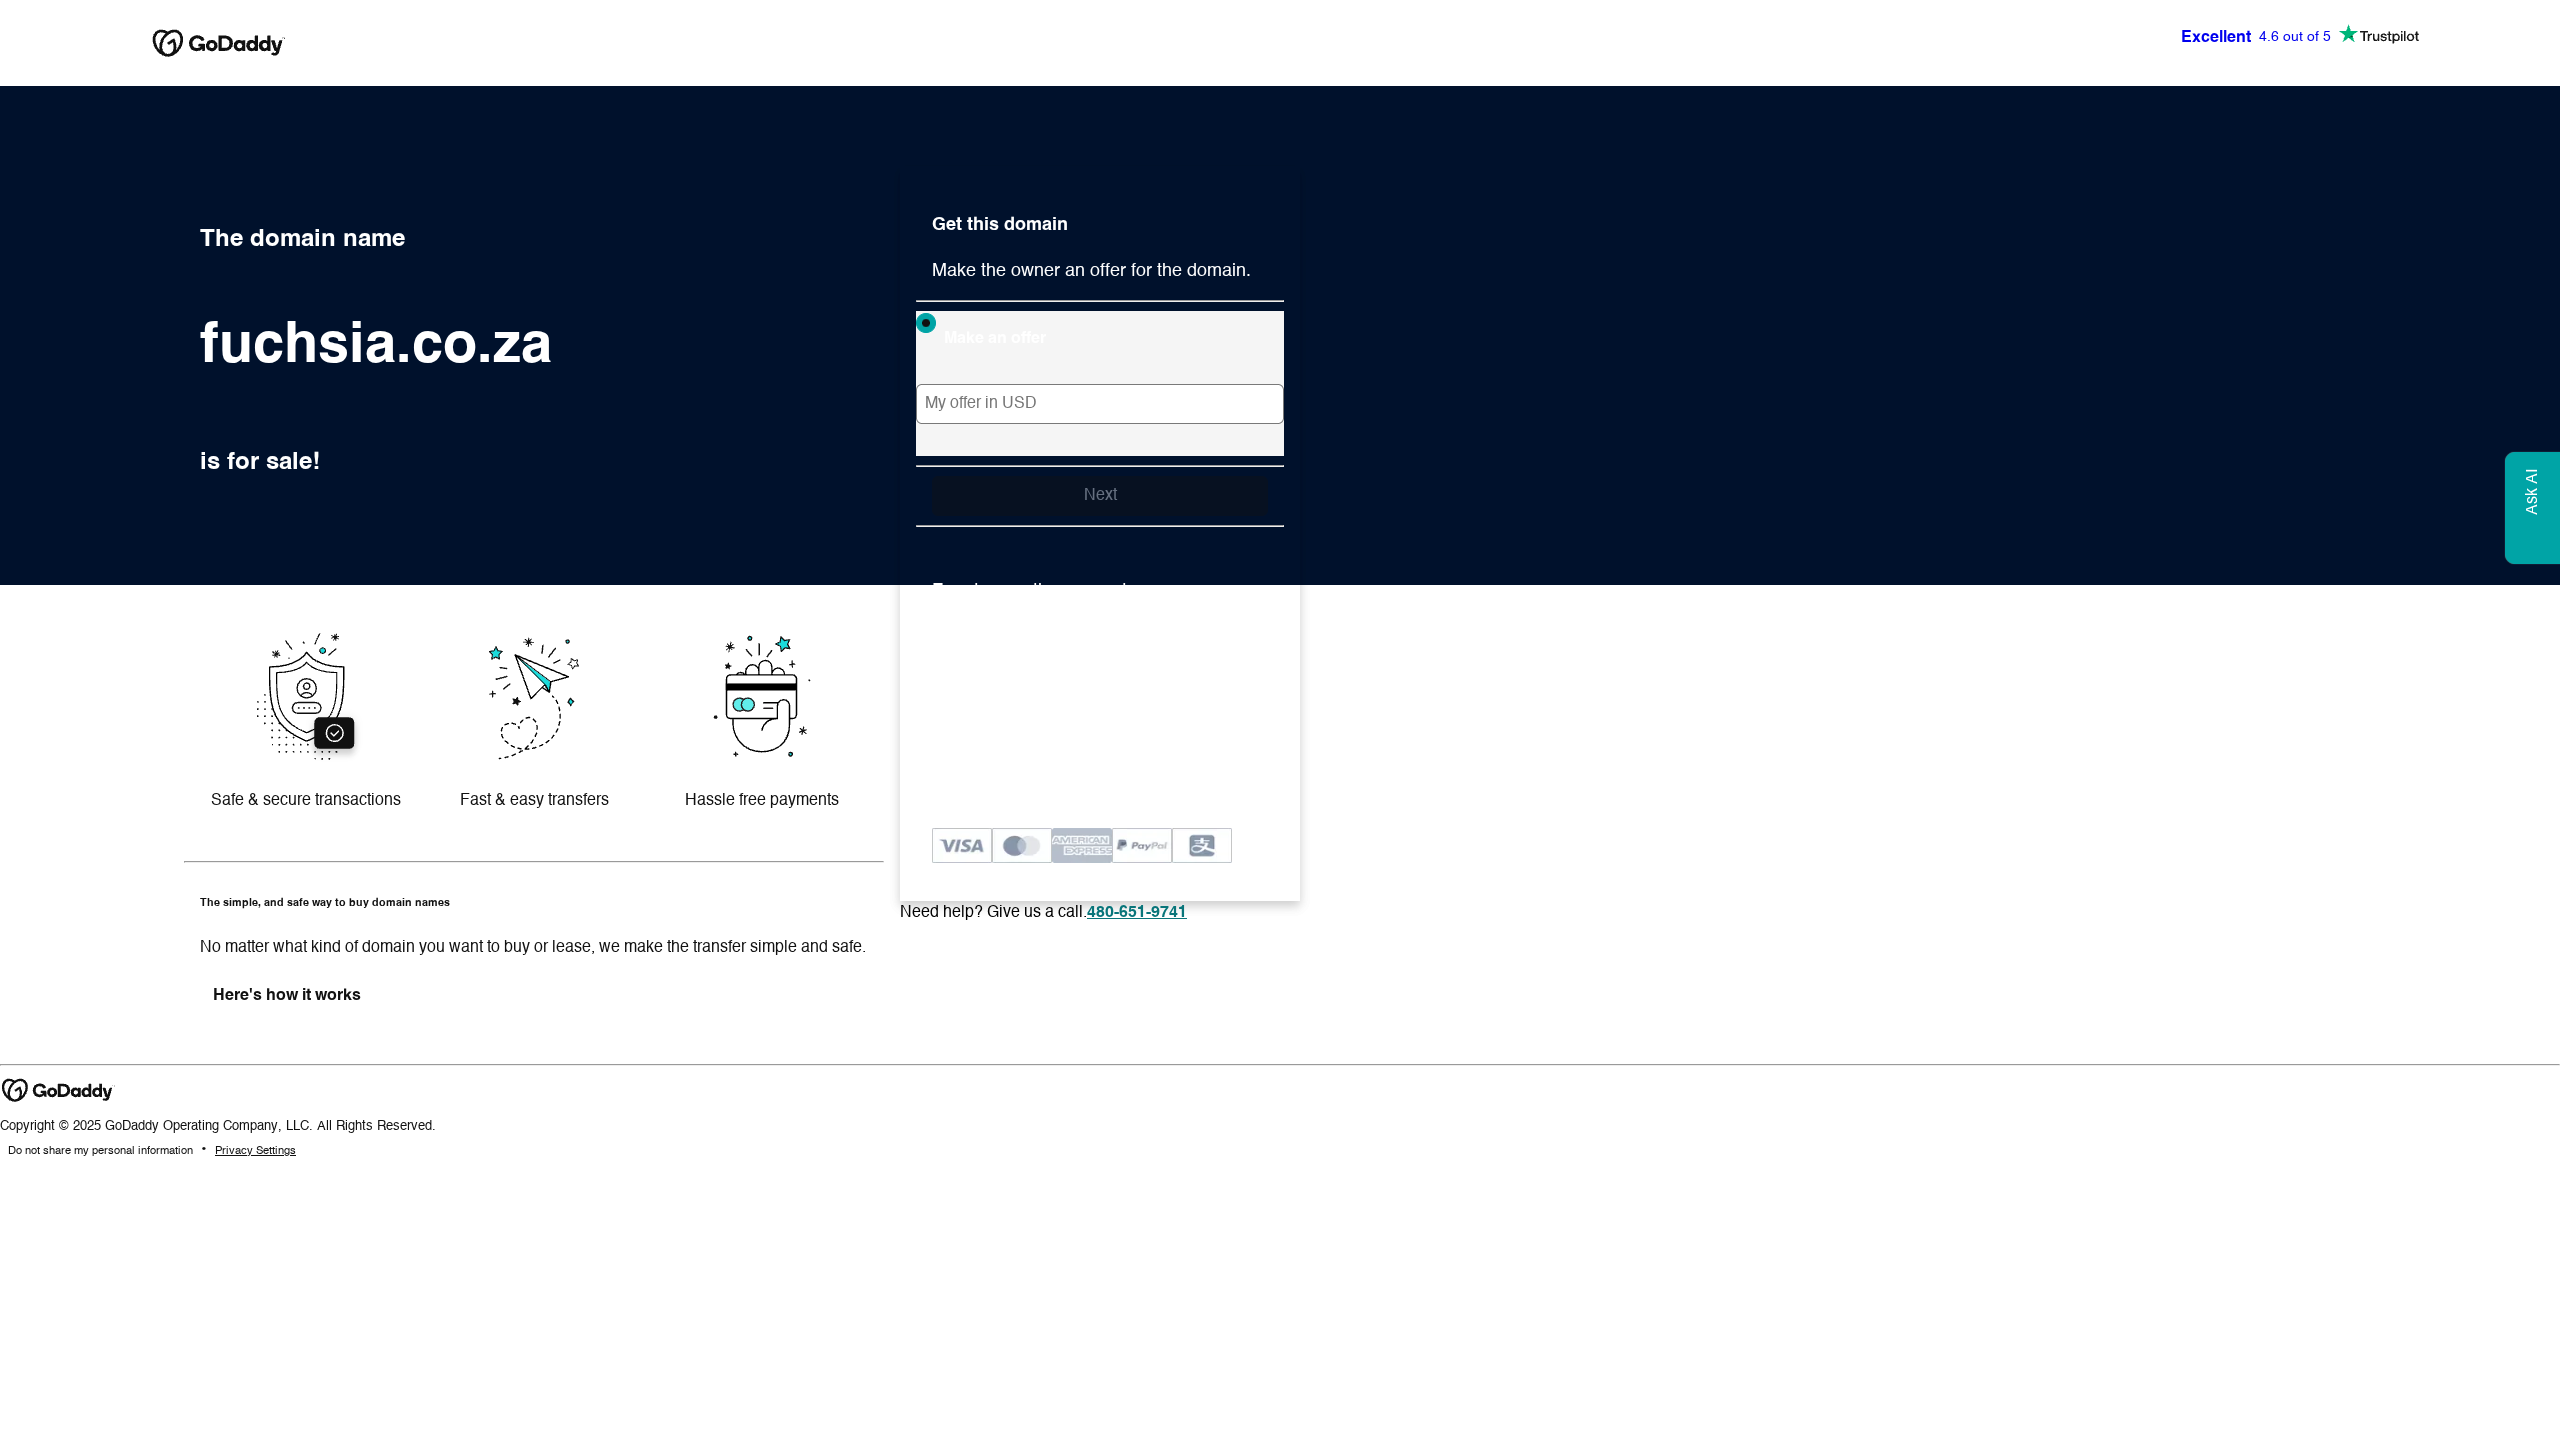
Task: Open the Privacy Settings link
Action: 255,1150
